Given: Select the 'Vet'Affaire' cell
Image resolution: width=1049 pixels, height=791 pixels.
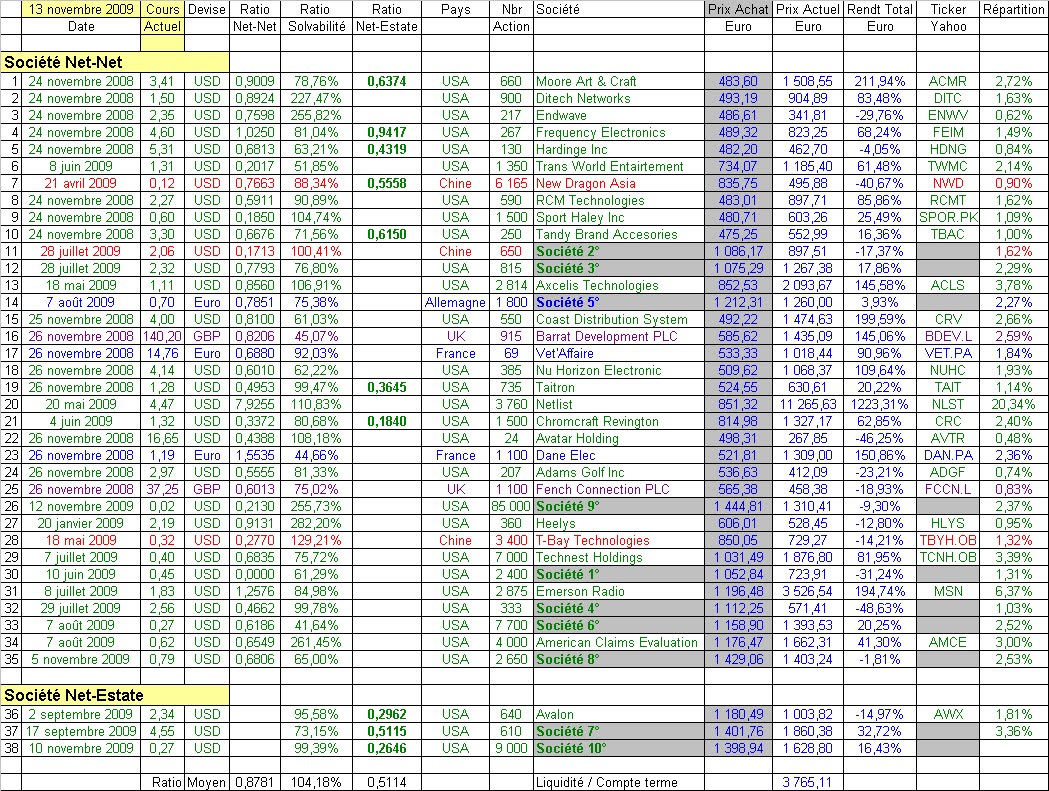Looking at the screenshot, I should (619, 353).
